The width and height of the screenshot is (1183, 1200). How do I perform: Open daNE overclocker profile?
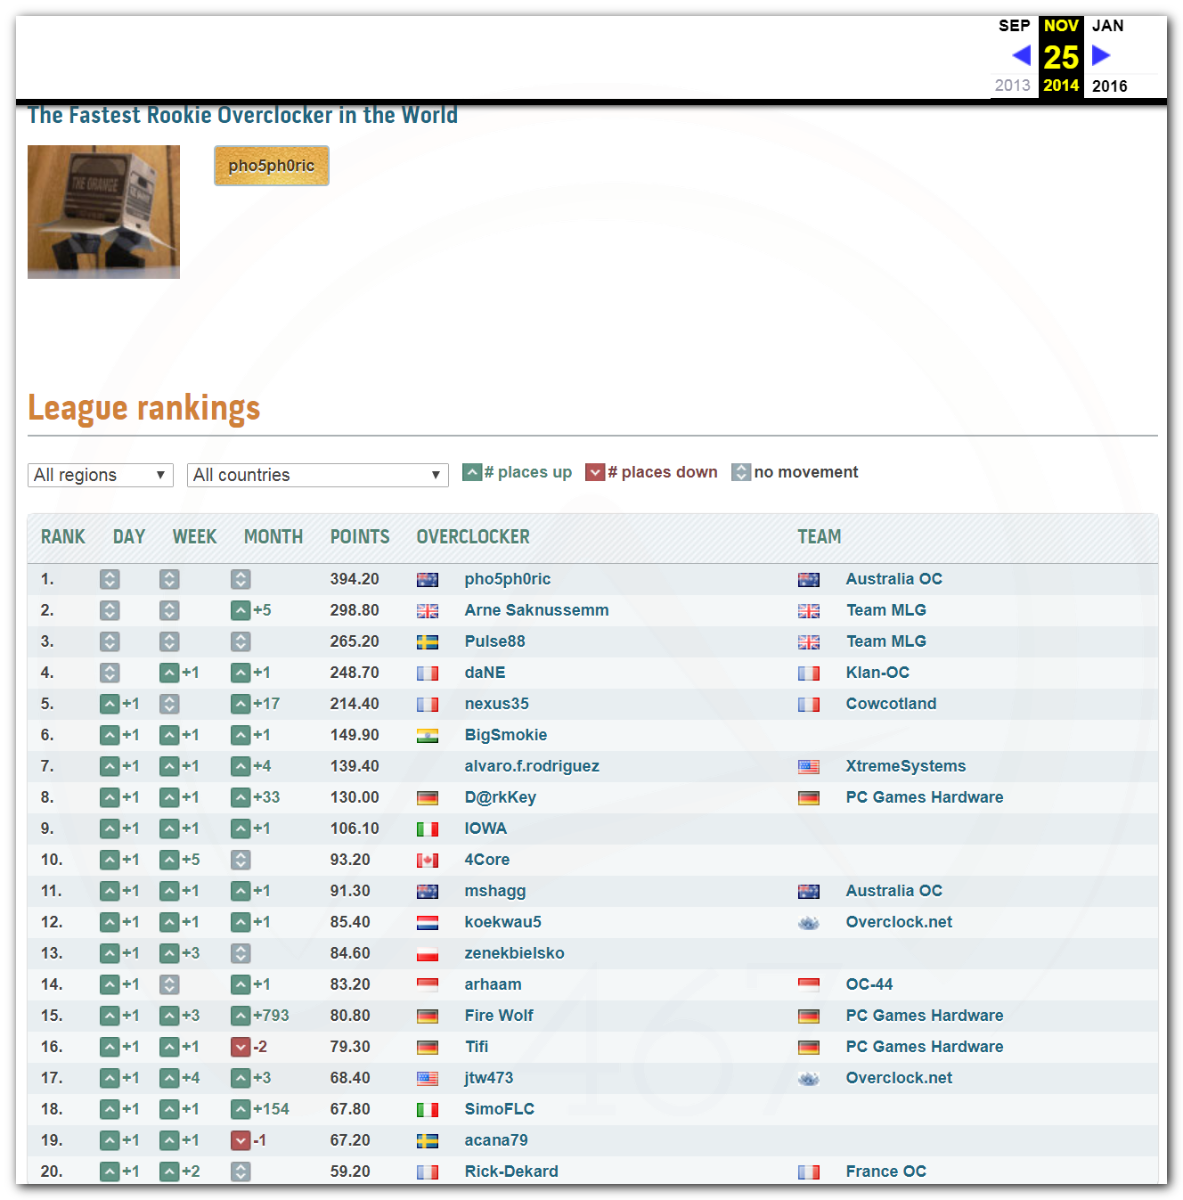pyautogui.click(x=484, y=673)
